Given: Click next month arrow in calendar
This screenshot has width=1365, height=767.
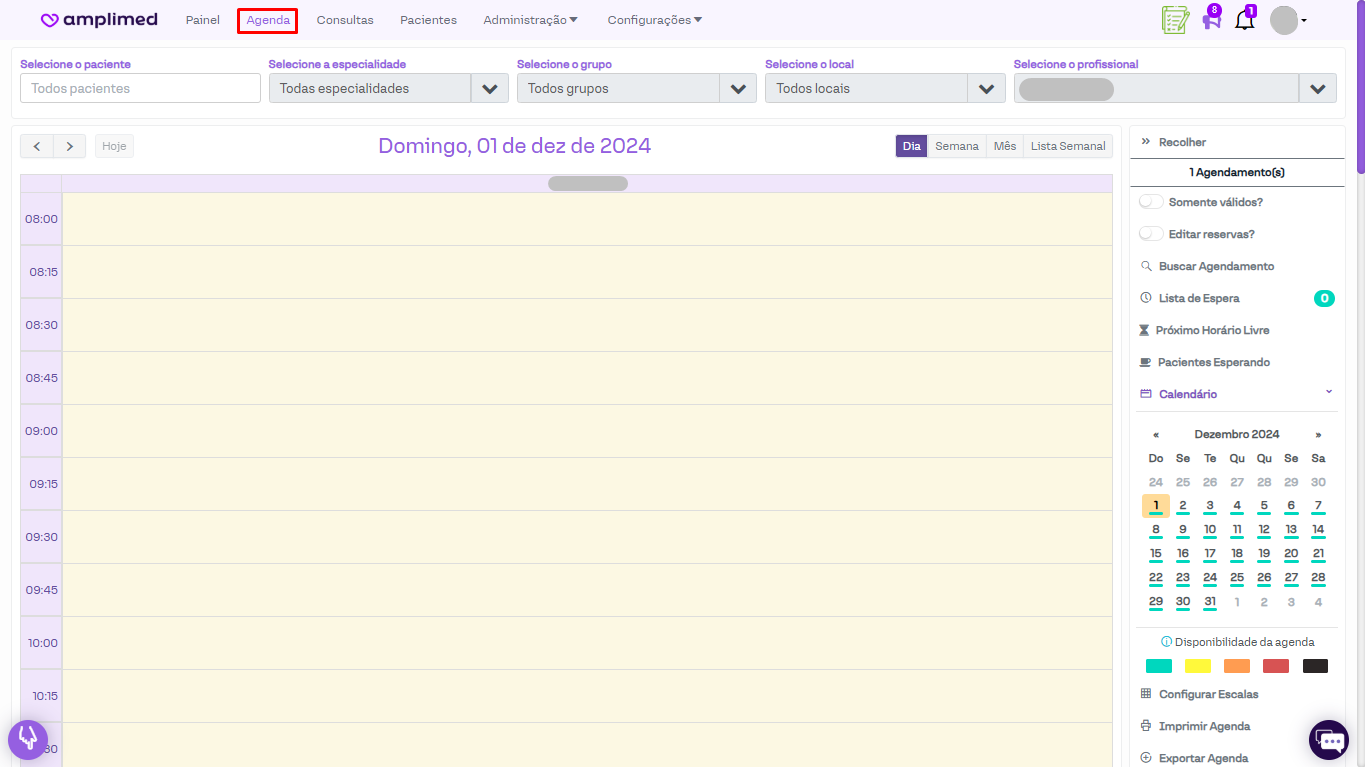Looking at the screenshot, I should pyautogui.click(x=1318, y=434).
